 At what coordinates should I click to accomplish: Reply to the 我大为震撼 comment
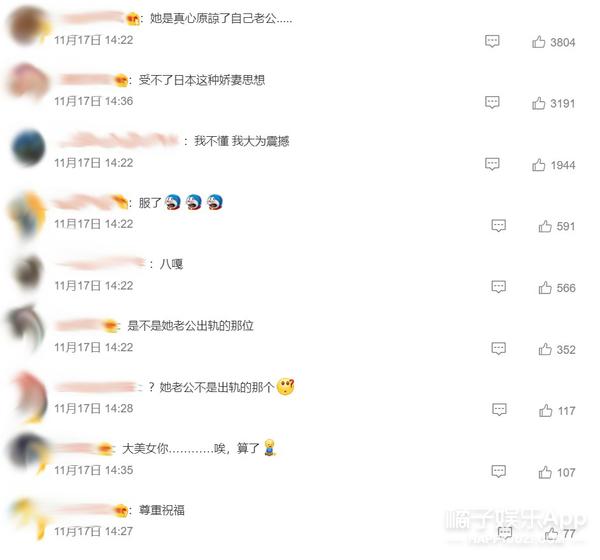[x=492, y=164]
